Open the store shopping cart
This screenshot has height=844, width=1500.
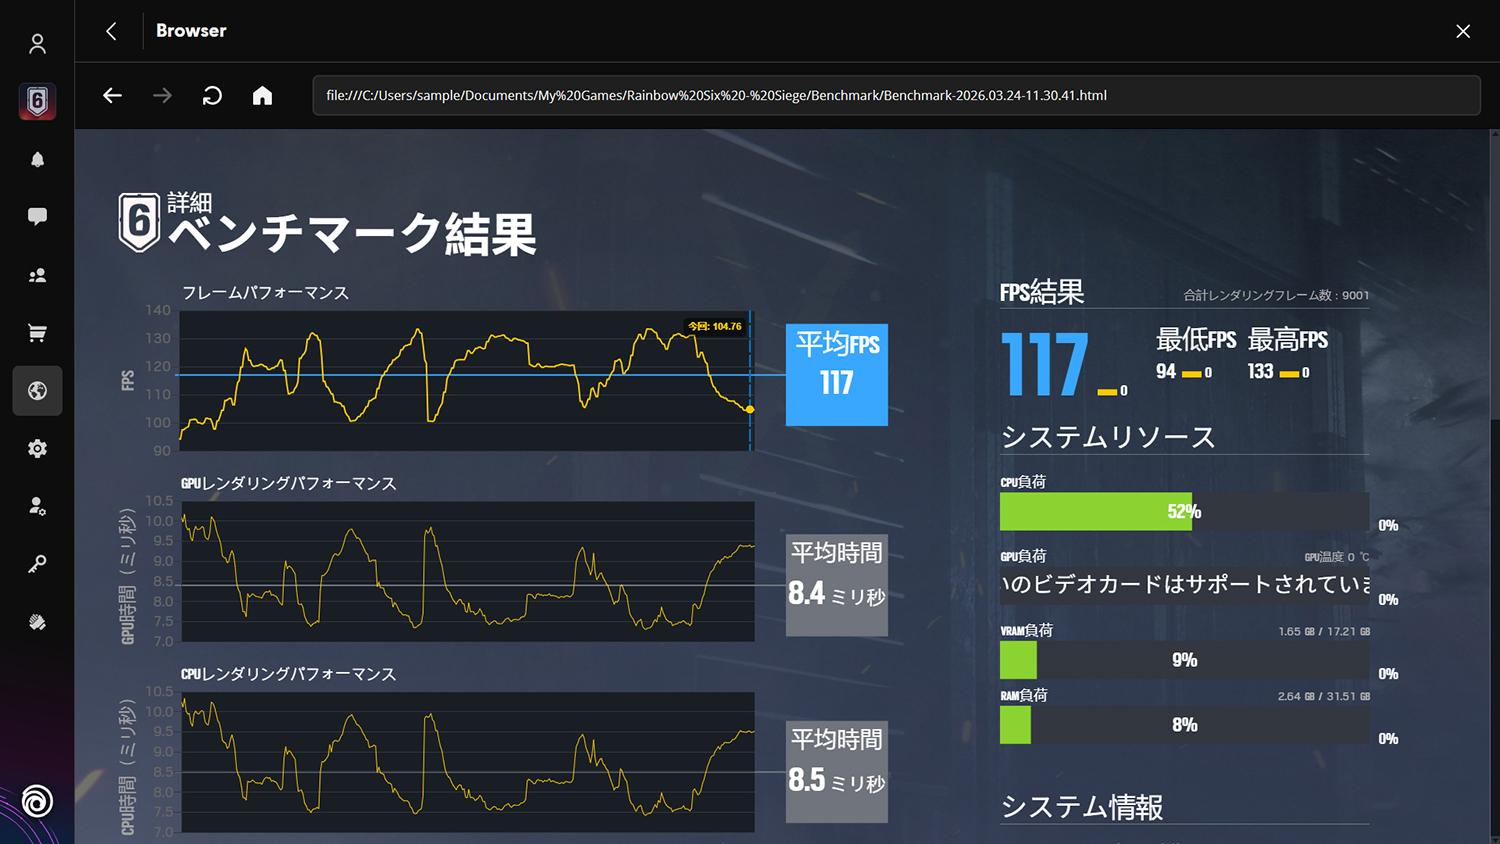point(37,332)
